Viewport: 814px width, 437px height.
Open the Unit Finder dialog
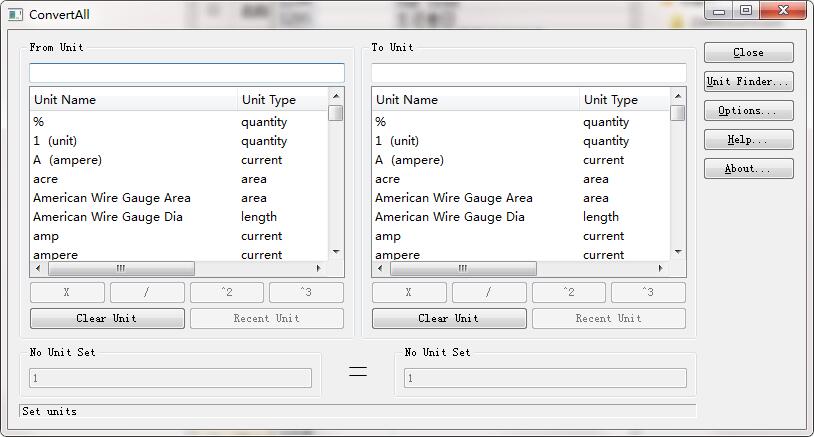click(749, 81)
